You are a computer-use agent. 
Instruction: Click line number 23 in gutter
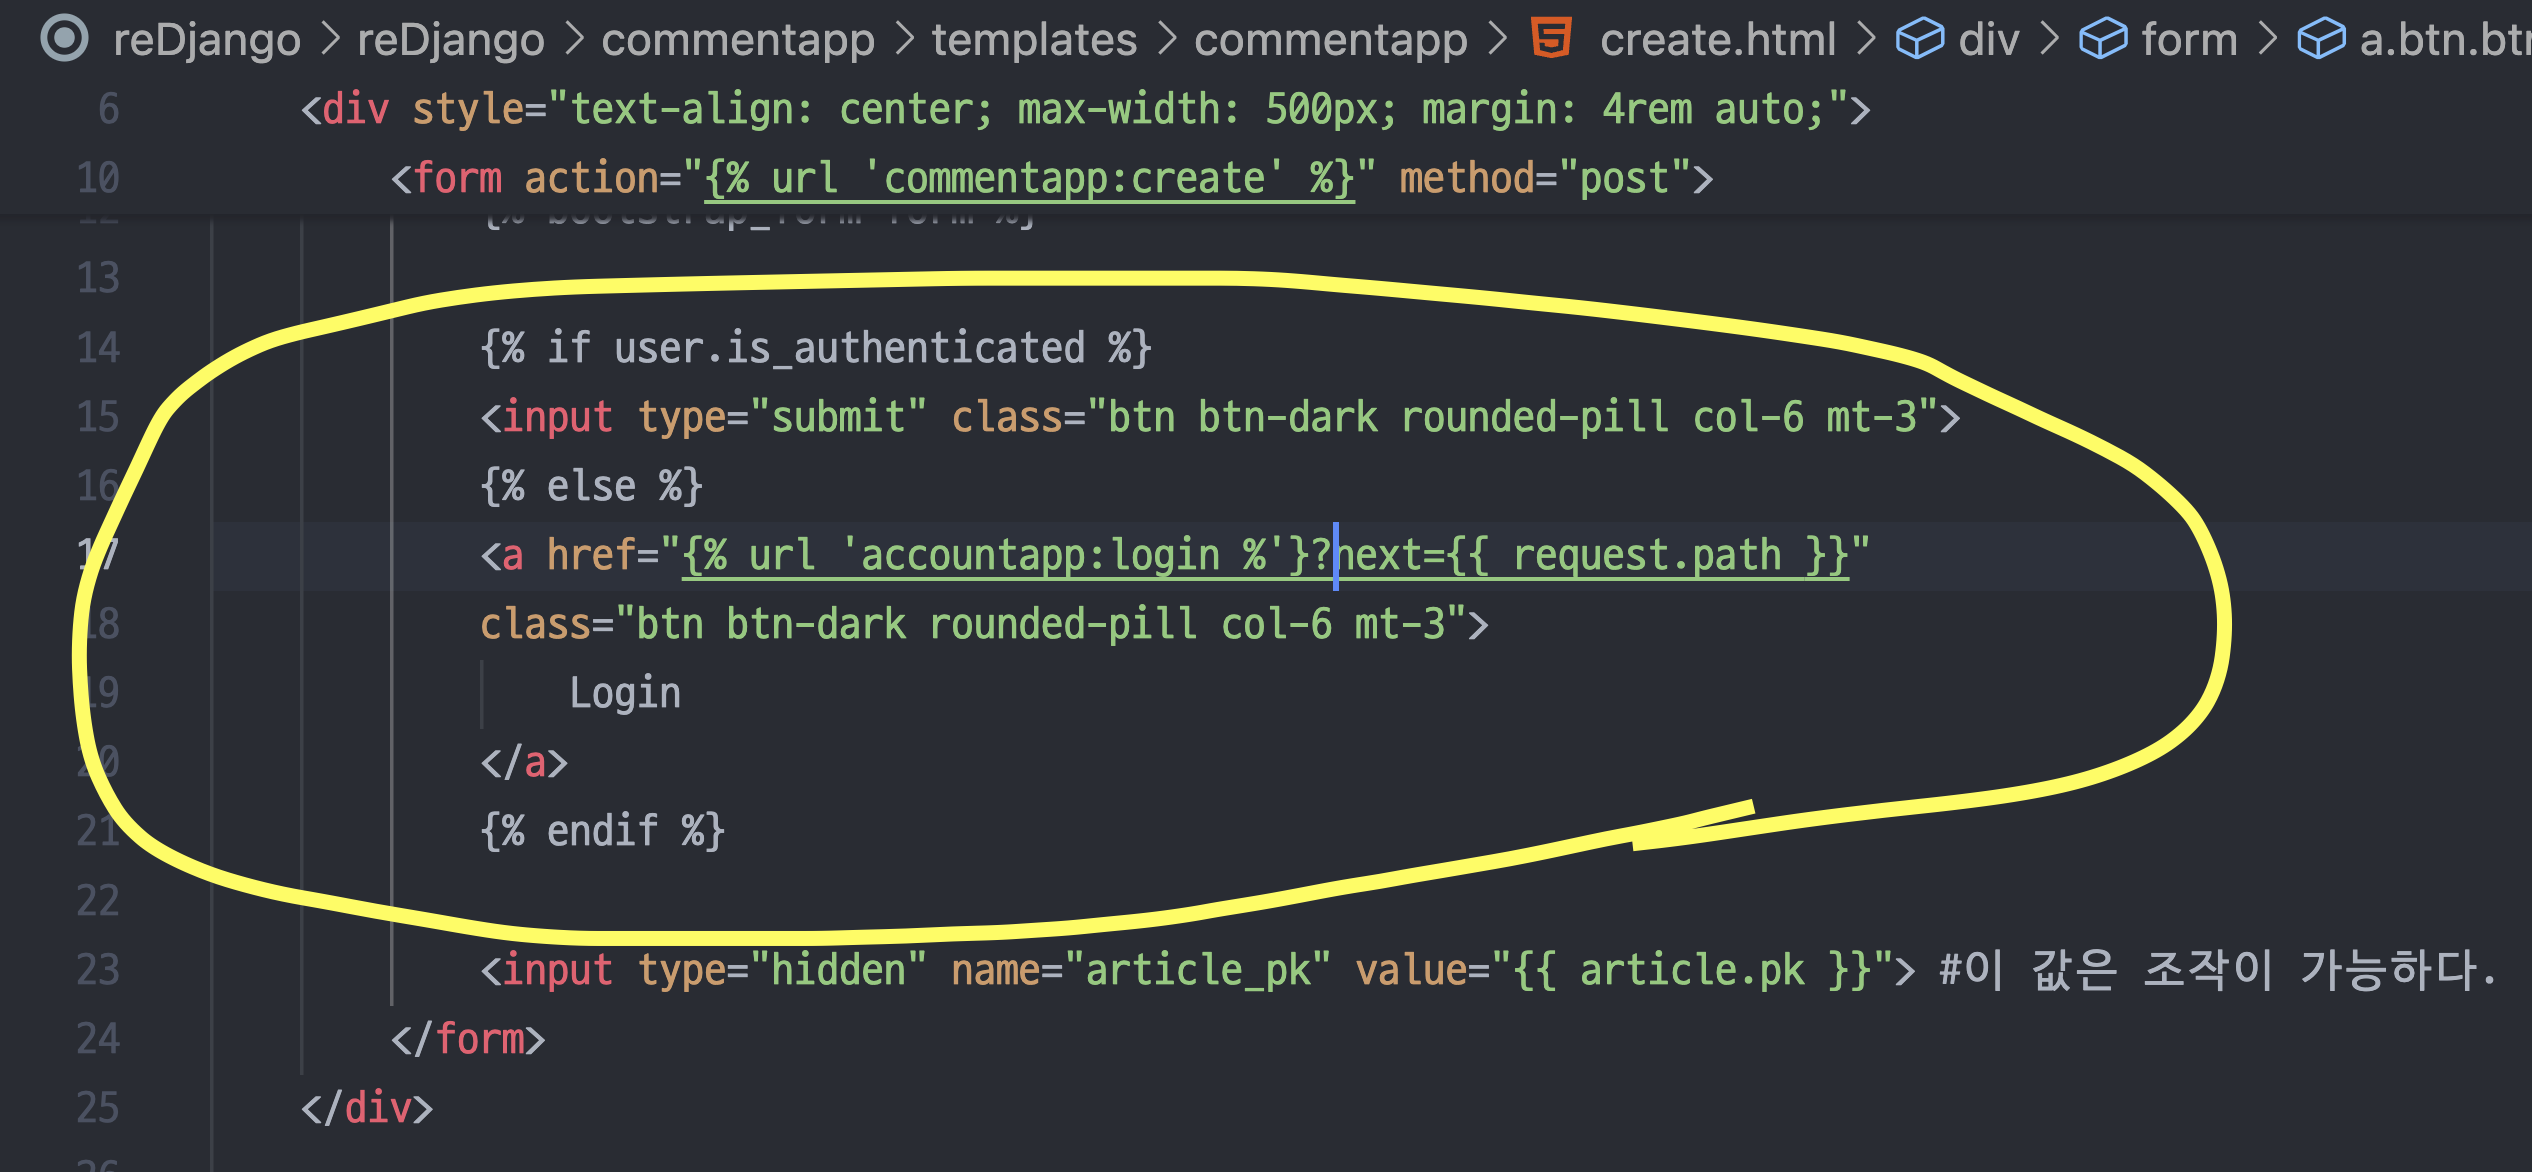click(98, 970)
